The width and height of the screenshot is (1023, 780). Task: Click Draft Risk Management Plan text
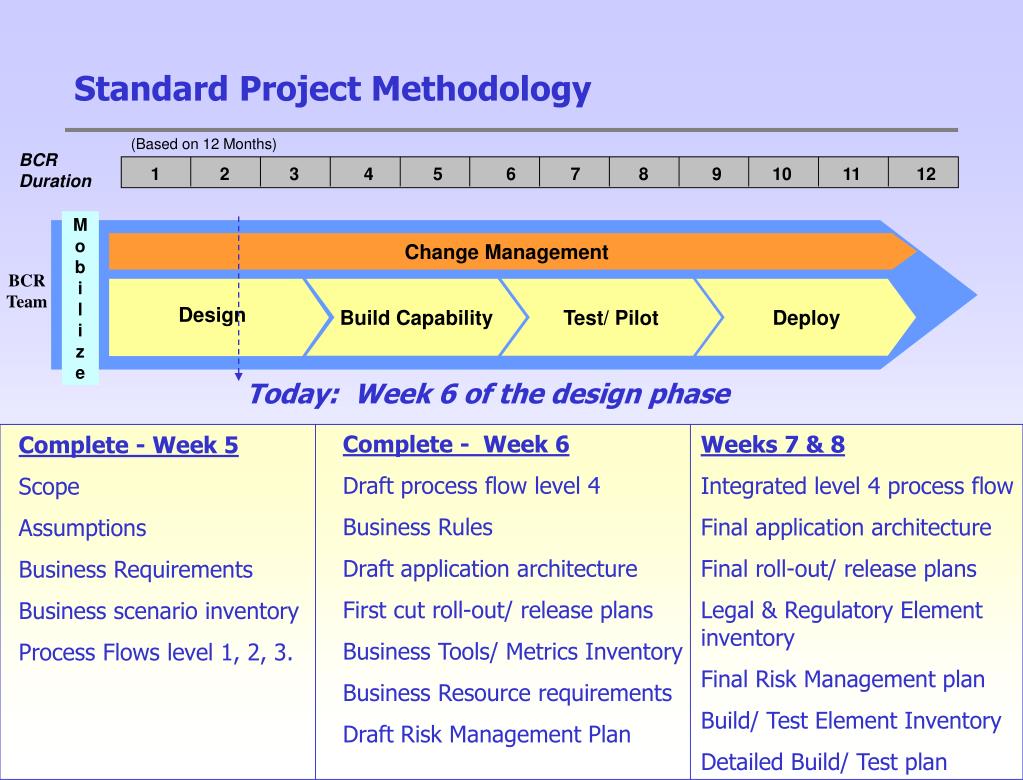coord(487,734)
